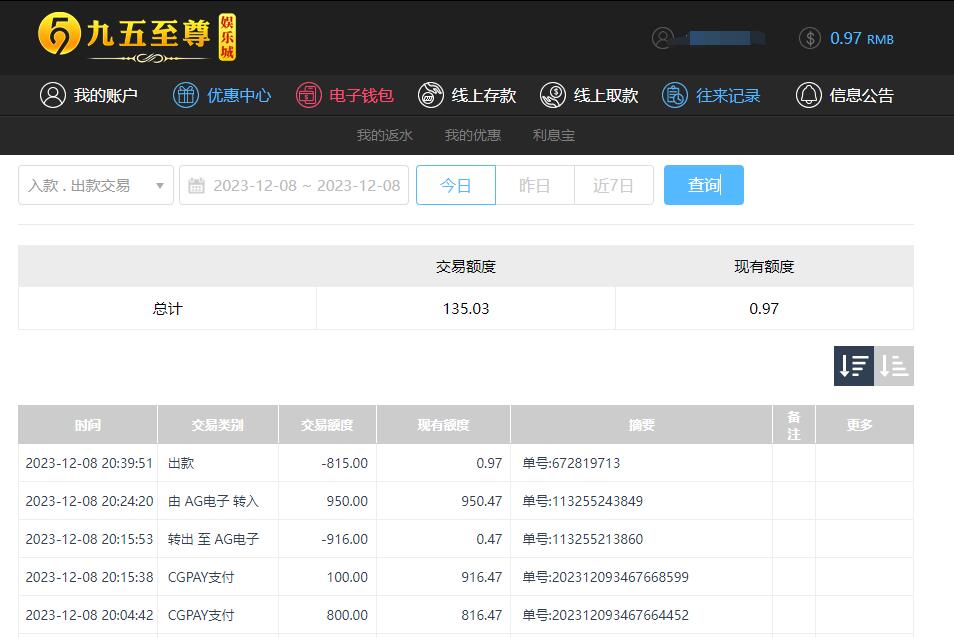Go to 我的返水 sub-tab

pyautogui.click(x=384, y=135)
